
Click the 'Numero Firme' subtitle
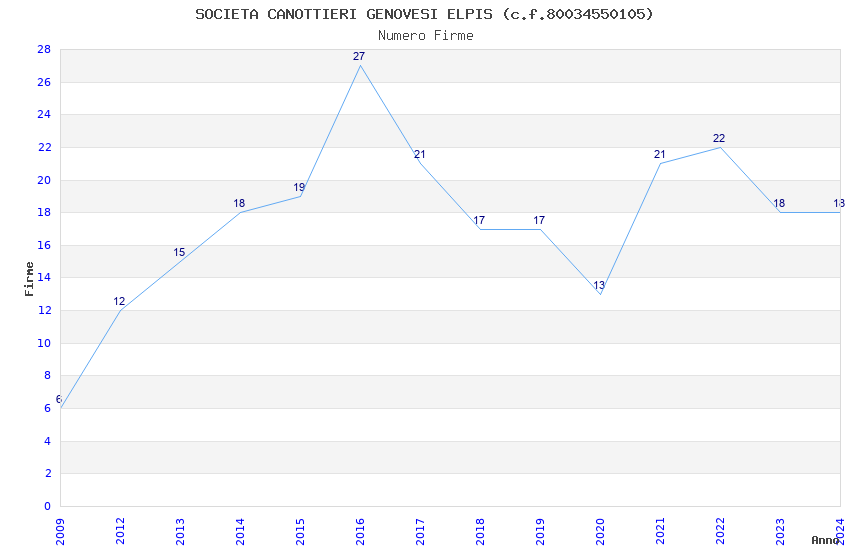pyautogui.click(x=426, y=36)
